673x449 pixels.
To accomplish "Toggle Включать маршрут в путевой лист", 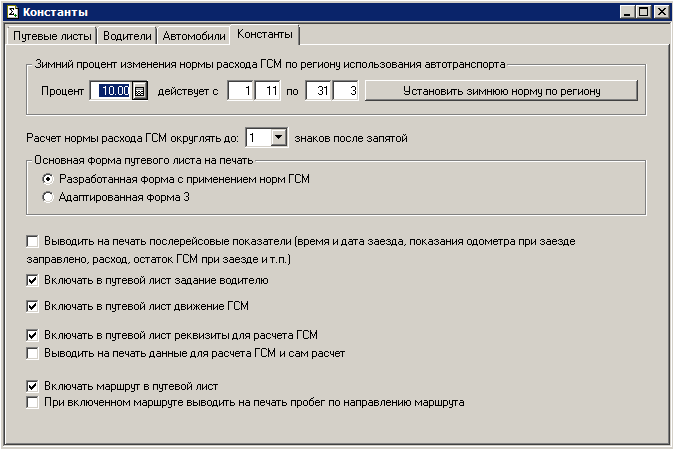I will (x=33, y=385).
